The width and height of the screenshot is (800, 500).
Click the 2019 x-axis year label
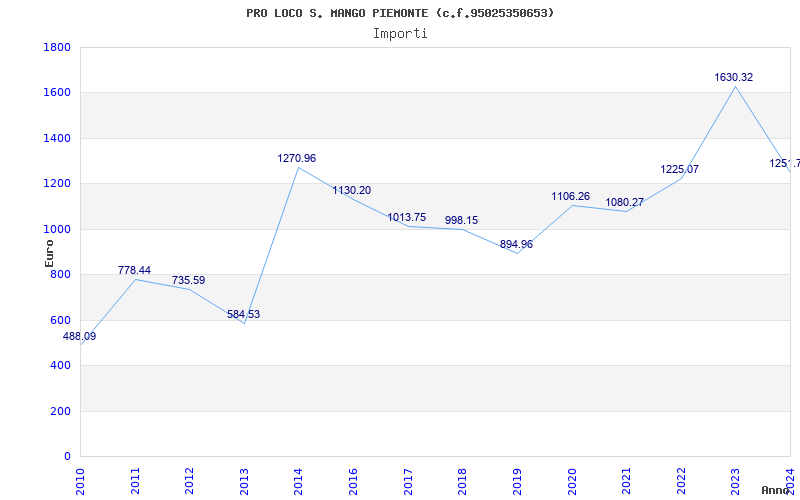[517, 482]
